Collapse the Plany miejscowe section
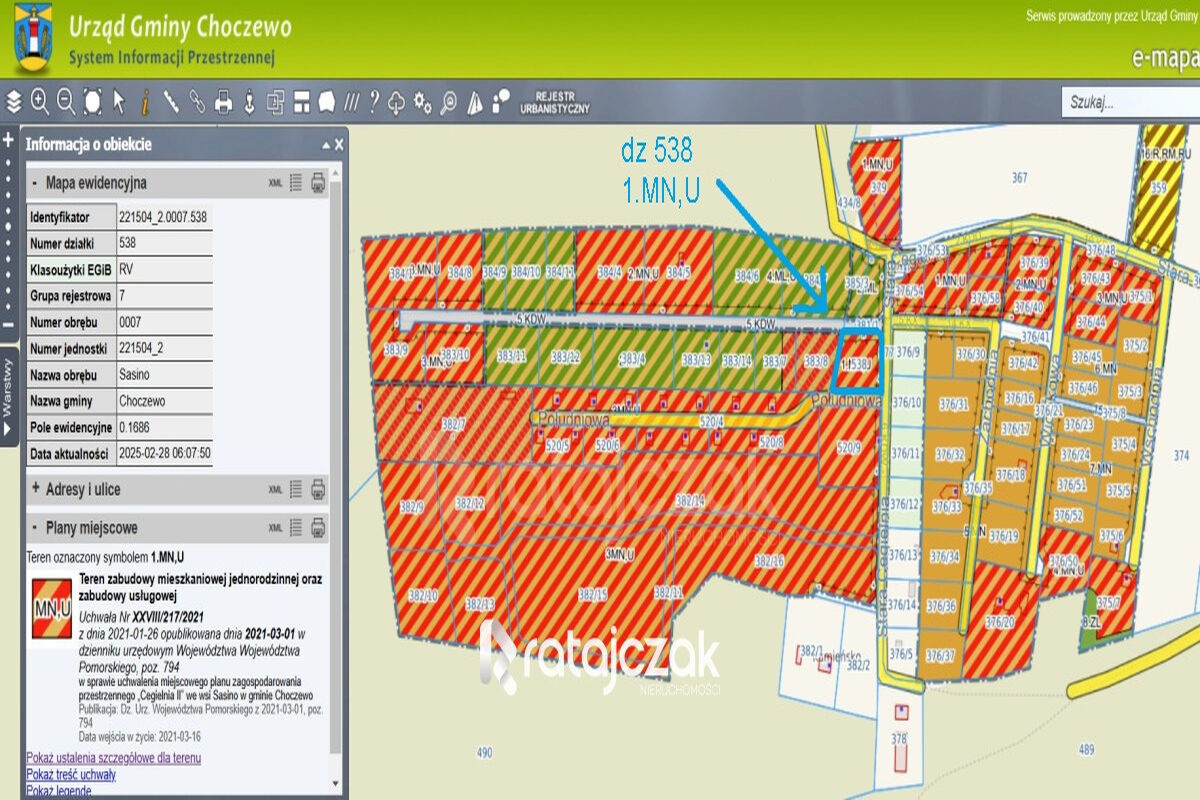The height and width of the screenshot is (800, 1200). point(36,528)
